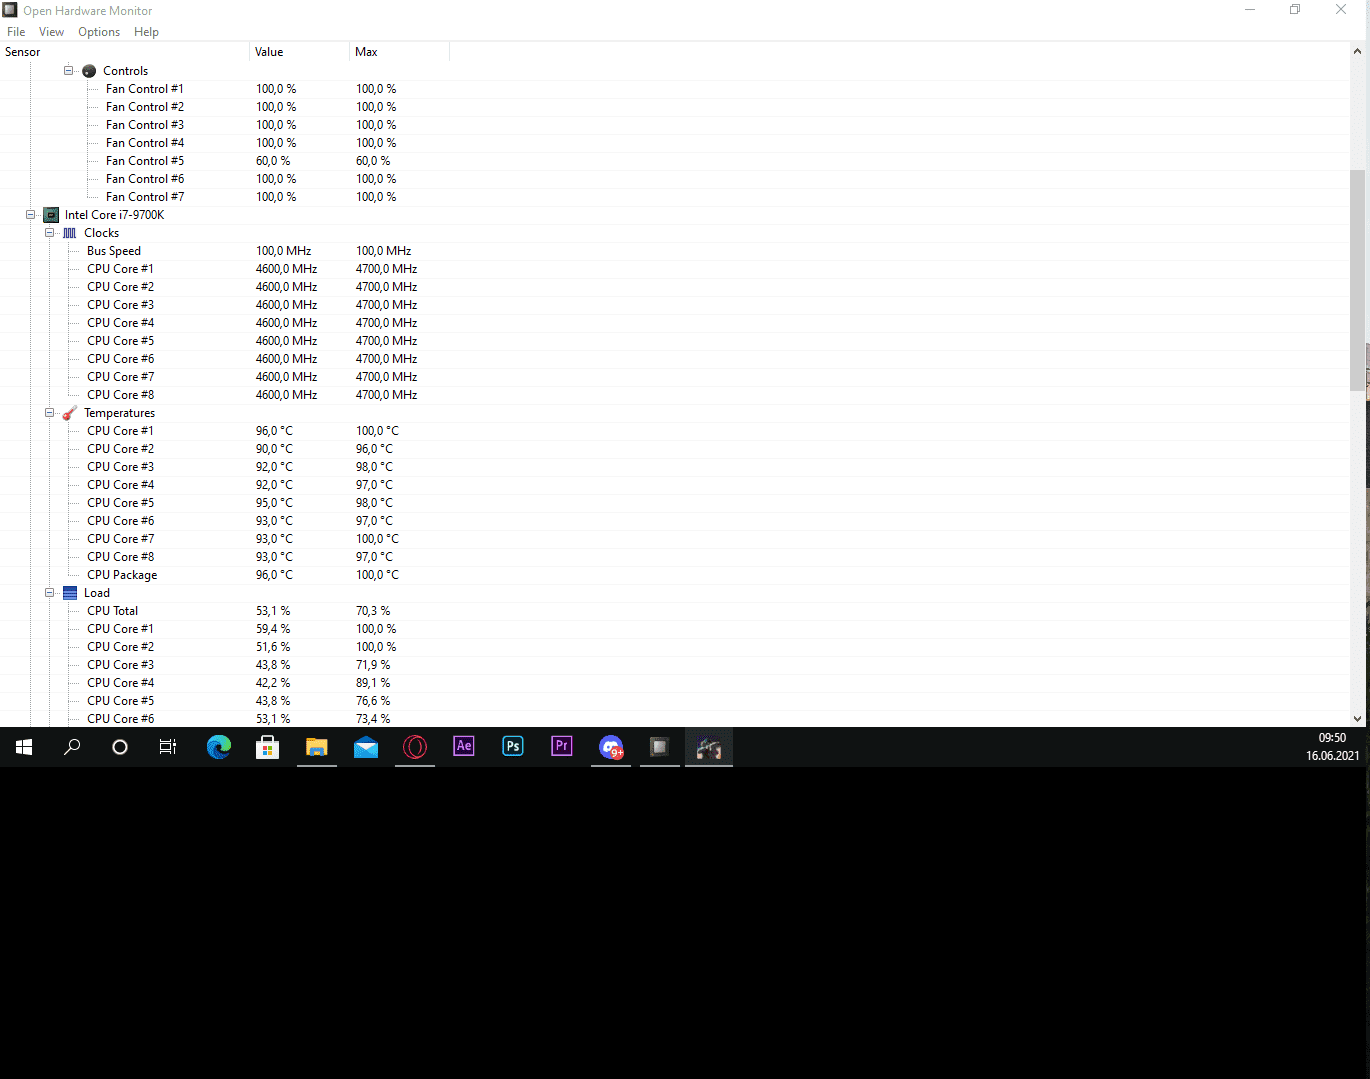The height and width of the screenshot is (1079, 1370).
Task: Open Cortana from the taskbar
Action: (x=120, y=747)
